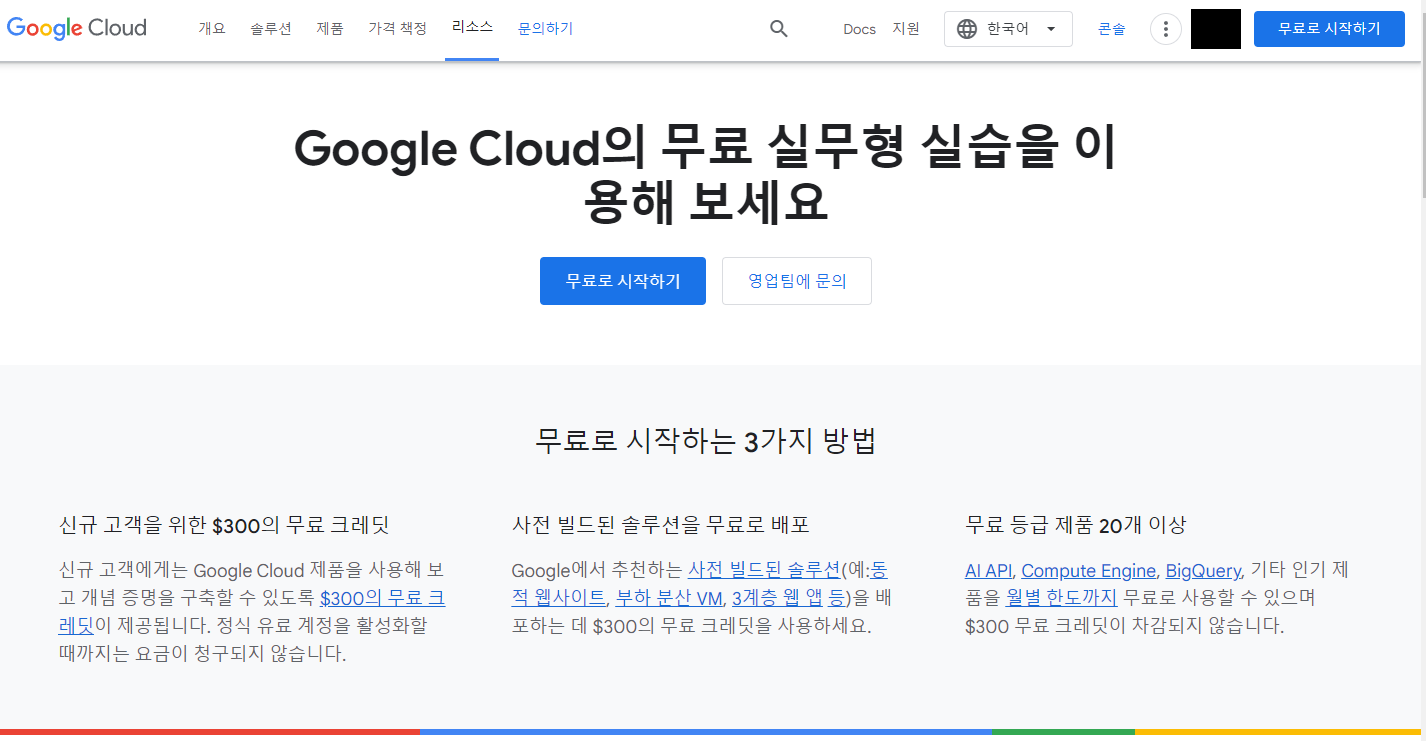Click the globe icon in language selector
Viewport: 1426px width, 741px height.
click(967, 29)
